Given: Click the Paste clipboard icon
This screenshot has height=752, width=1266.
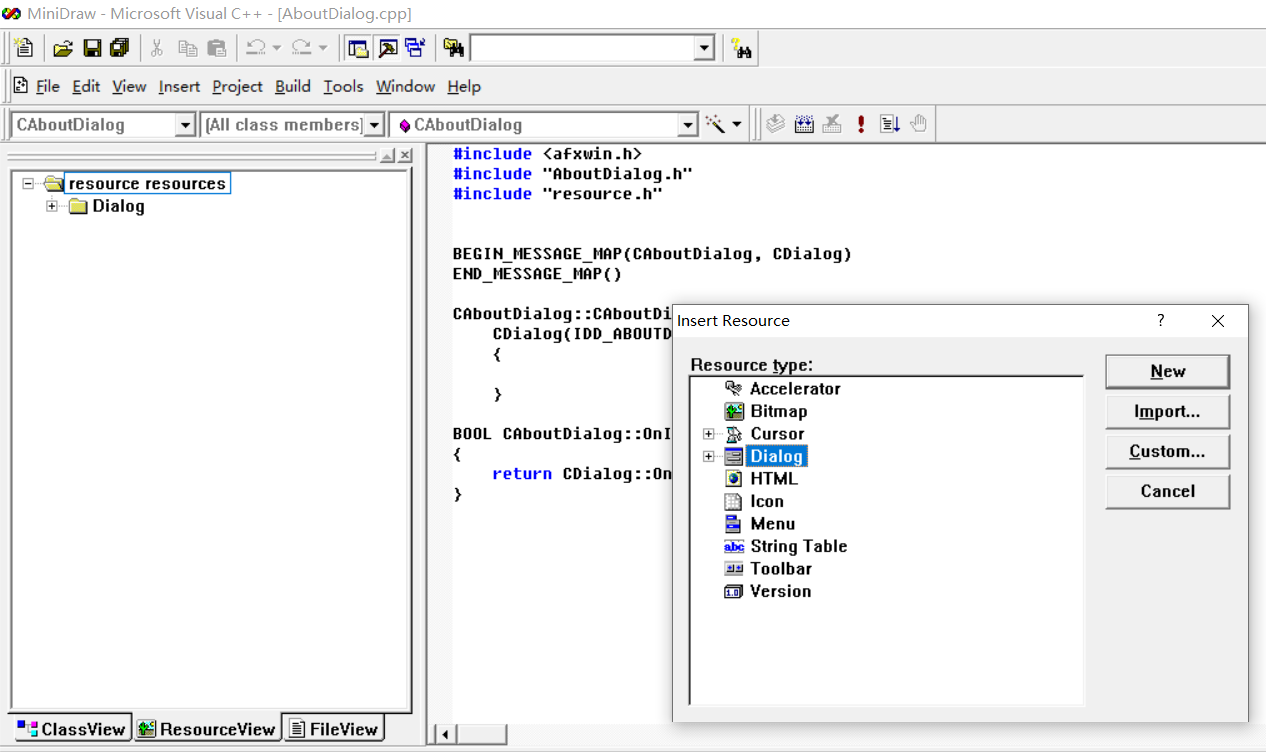Looking at the screenshot, I should (217, 48).
